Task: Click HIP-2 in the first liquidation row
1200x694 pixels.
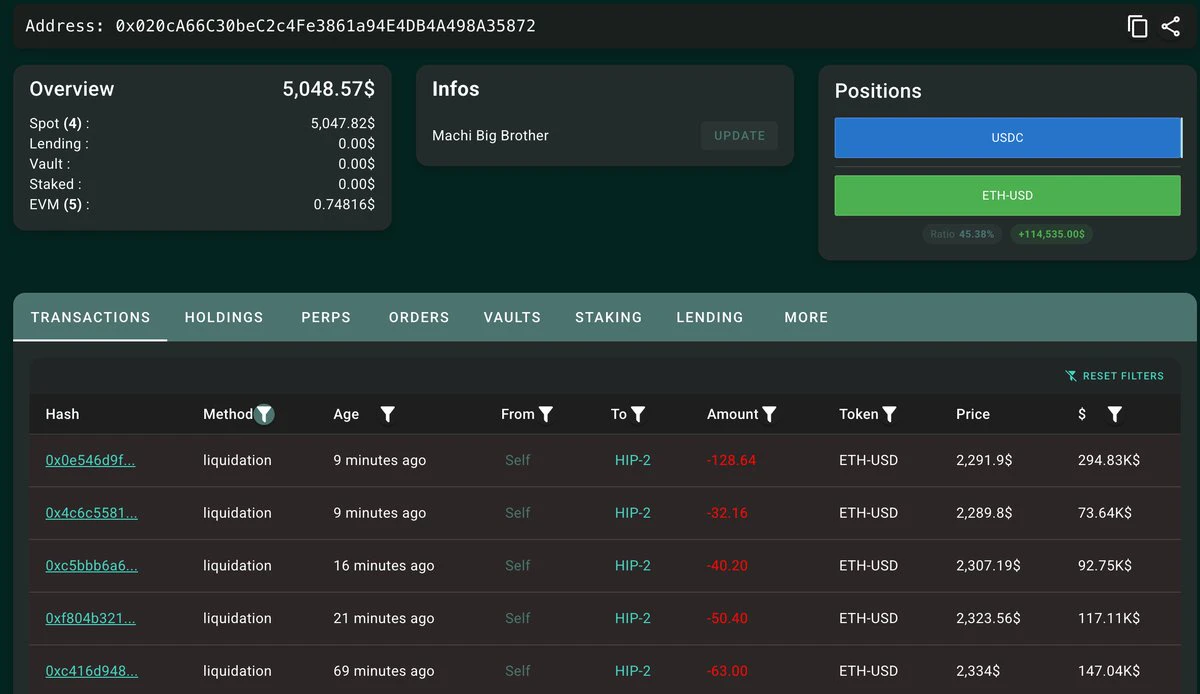Action: pyautogui.click(x=633, y=460)
